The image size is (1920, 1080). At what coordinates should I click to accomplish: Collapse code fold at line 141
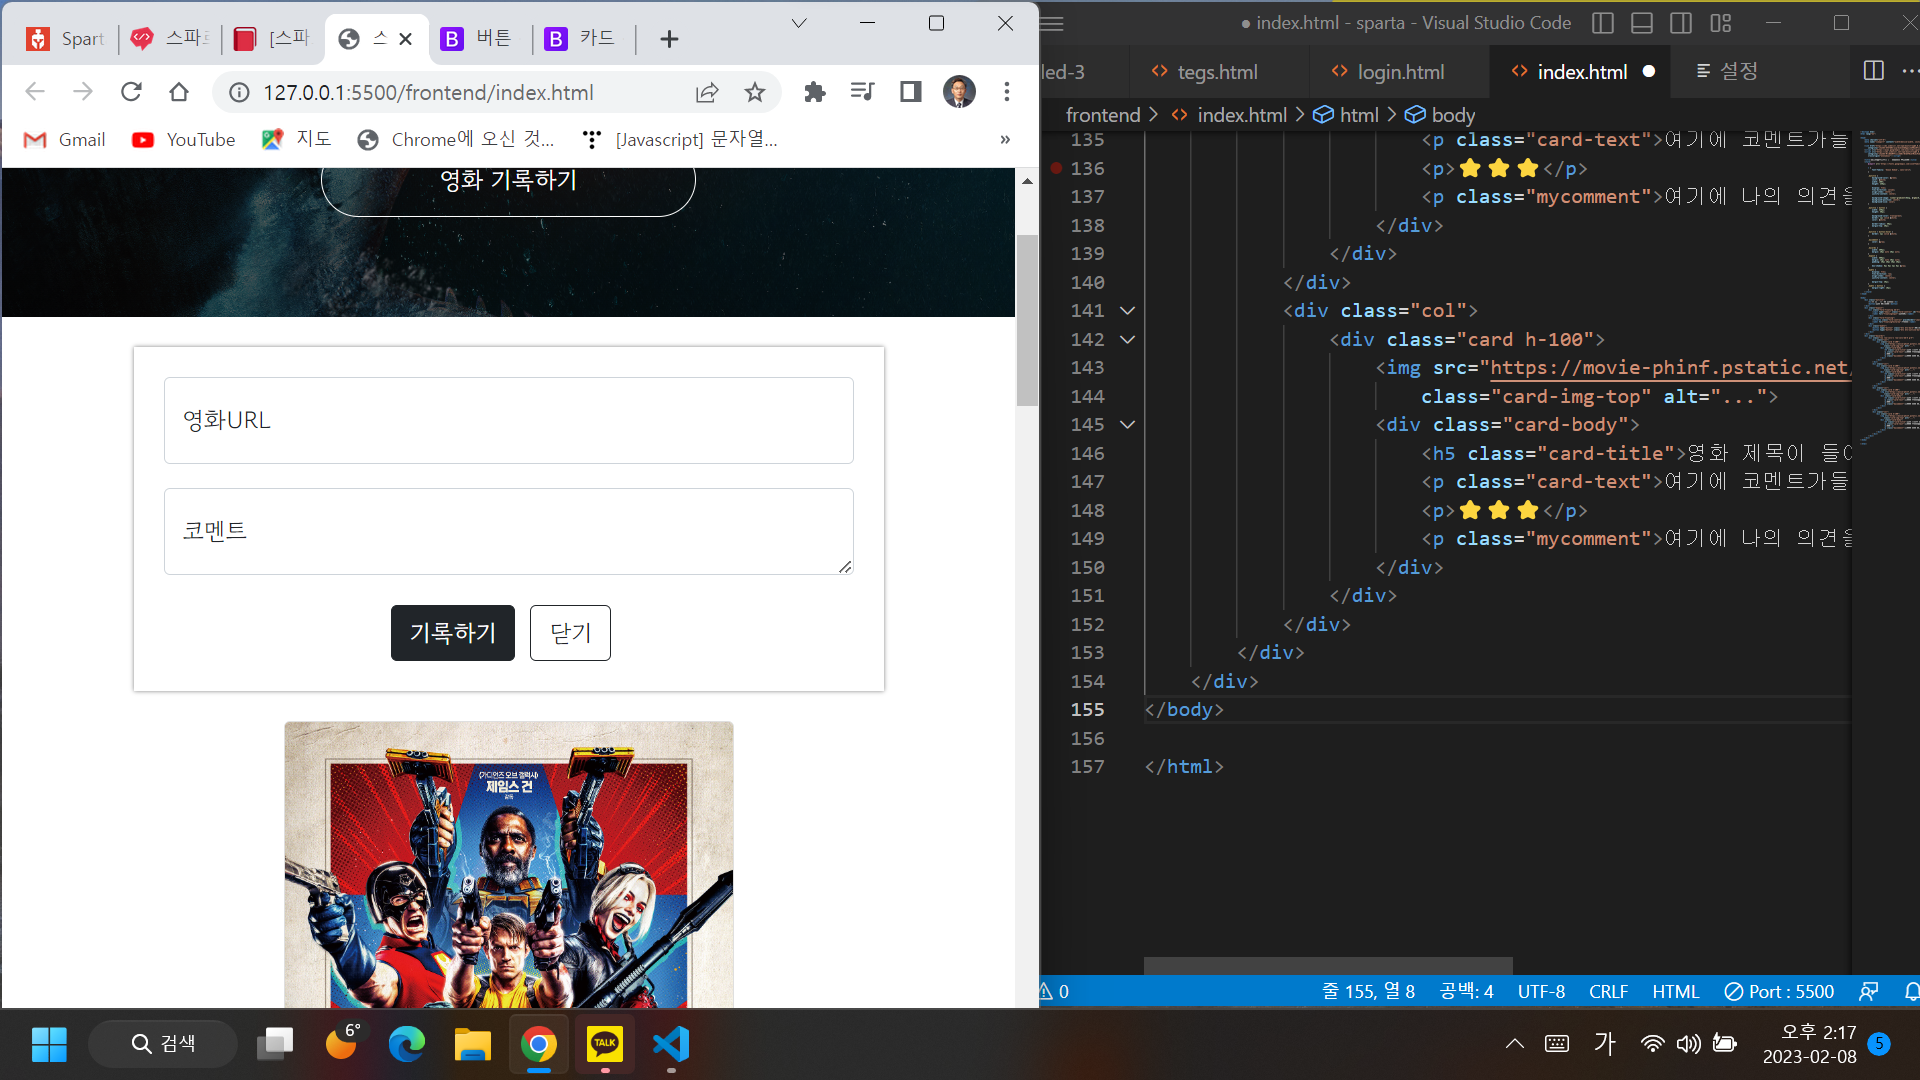(1127, 311)
